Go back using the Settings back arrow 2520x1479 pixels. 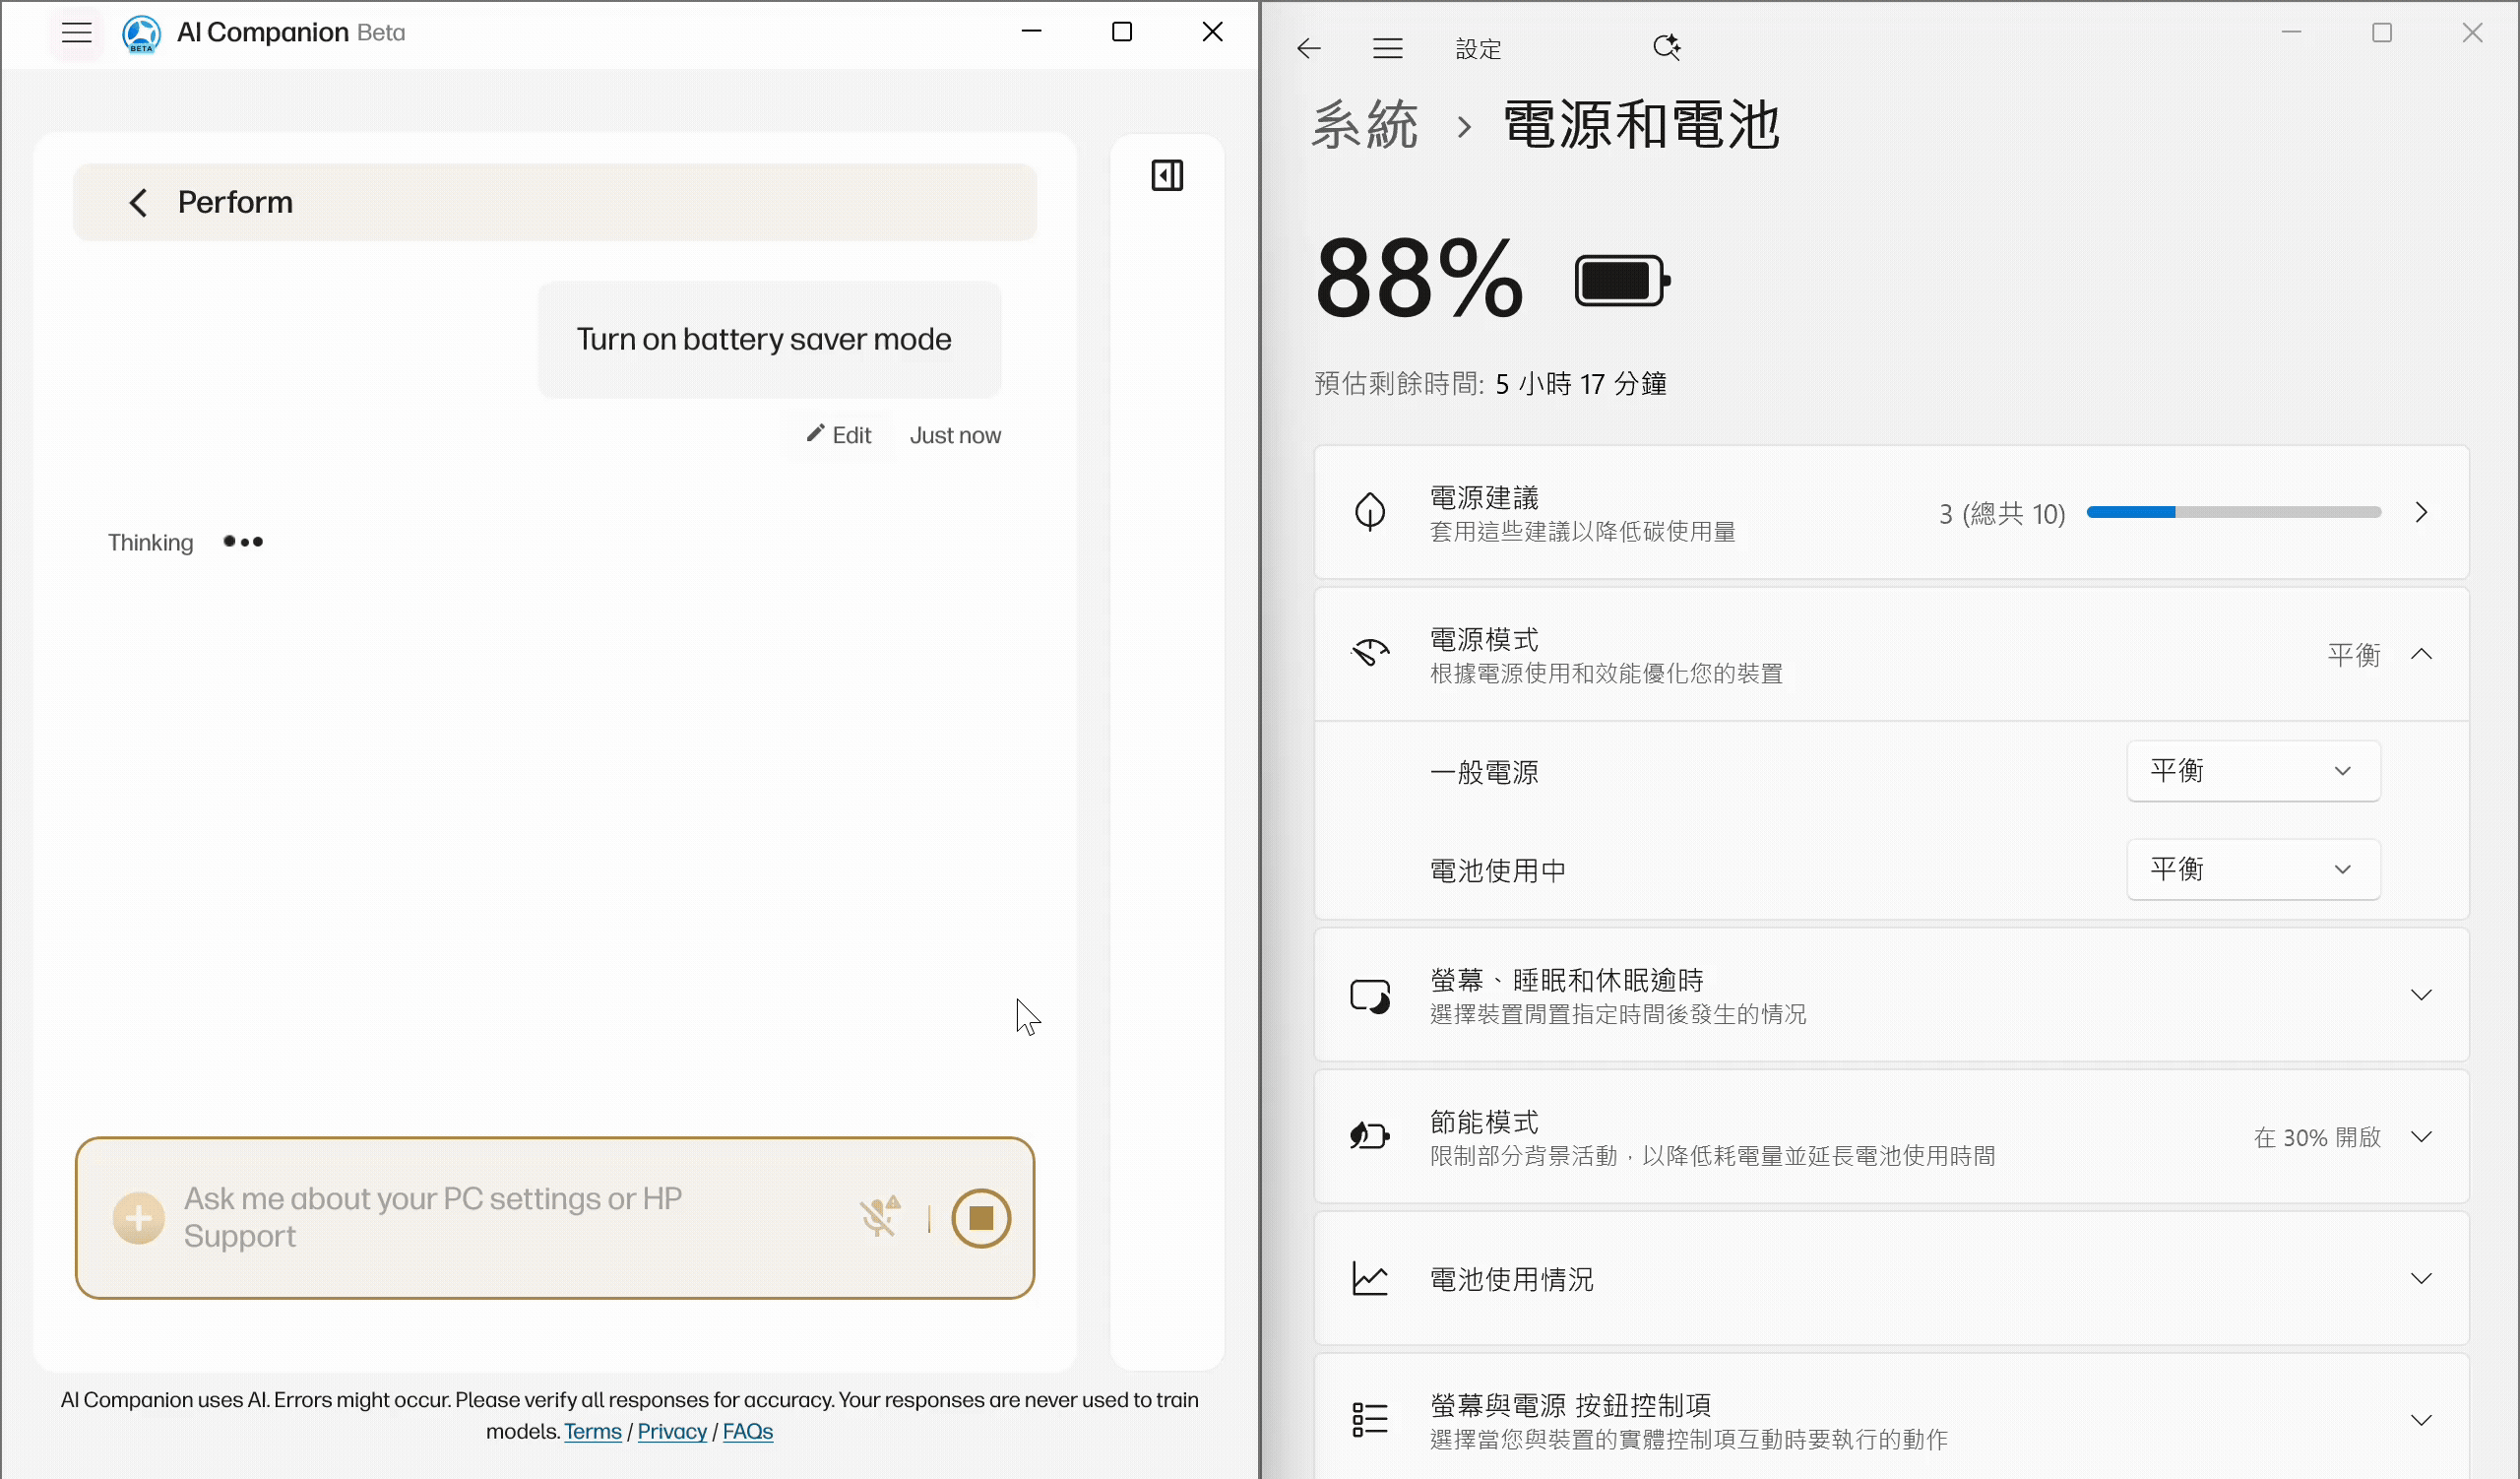click(1308, 48)
